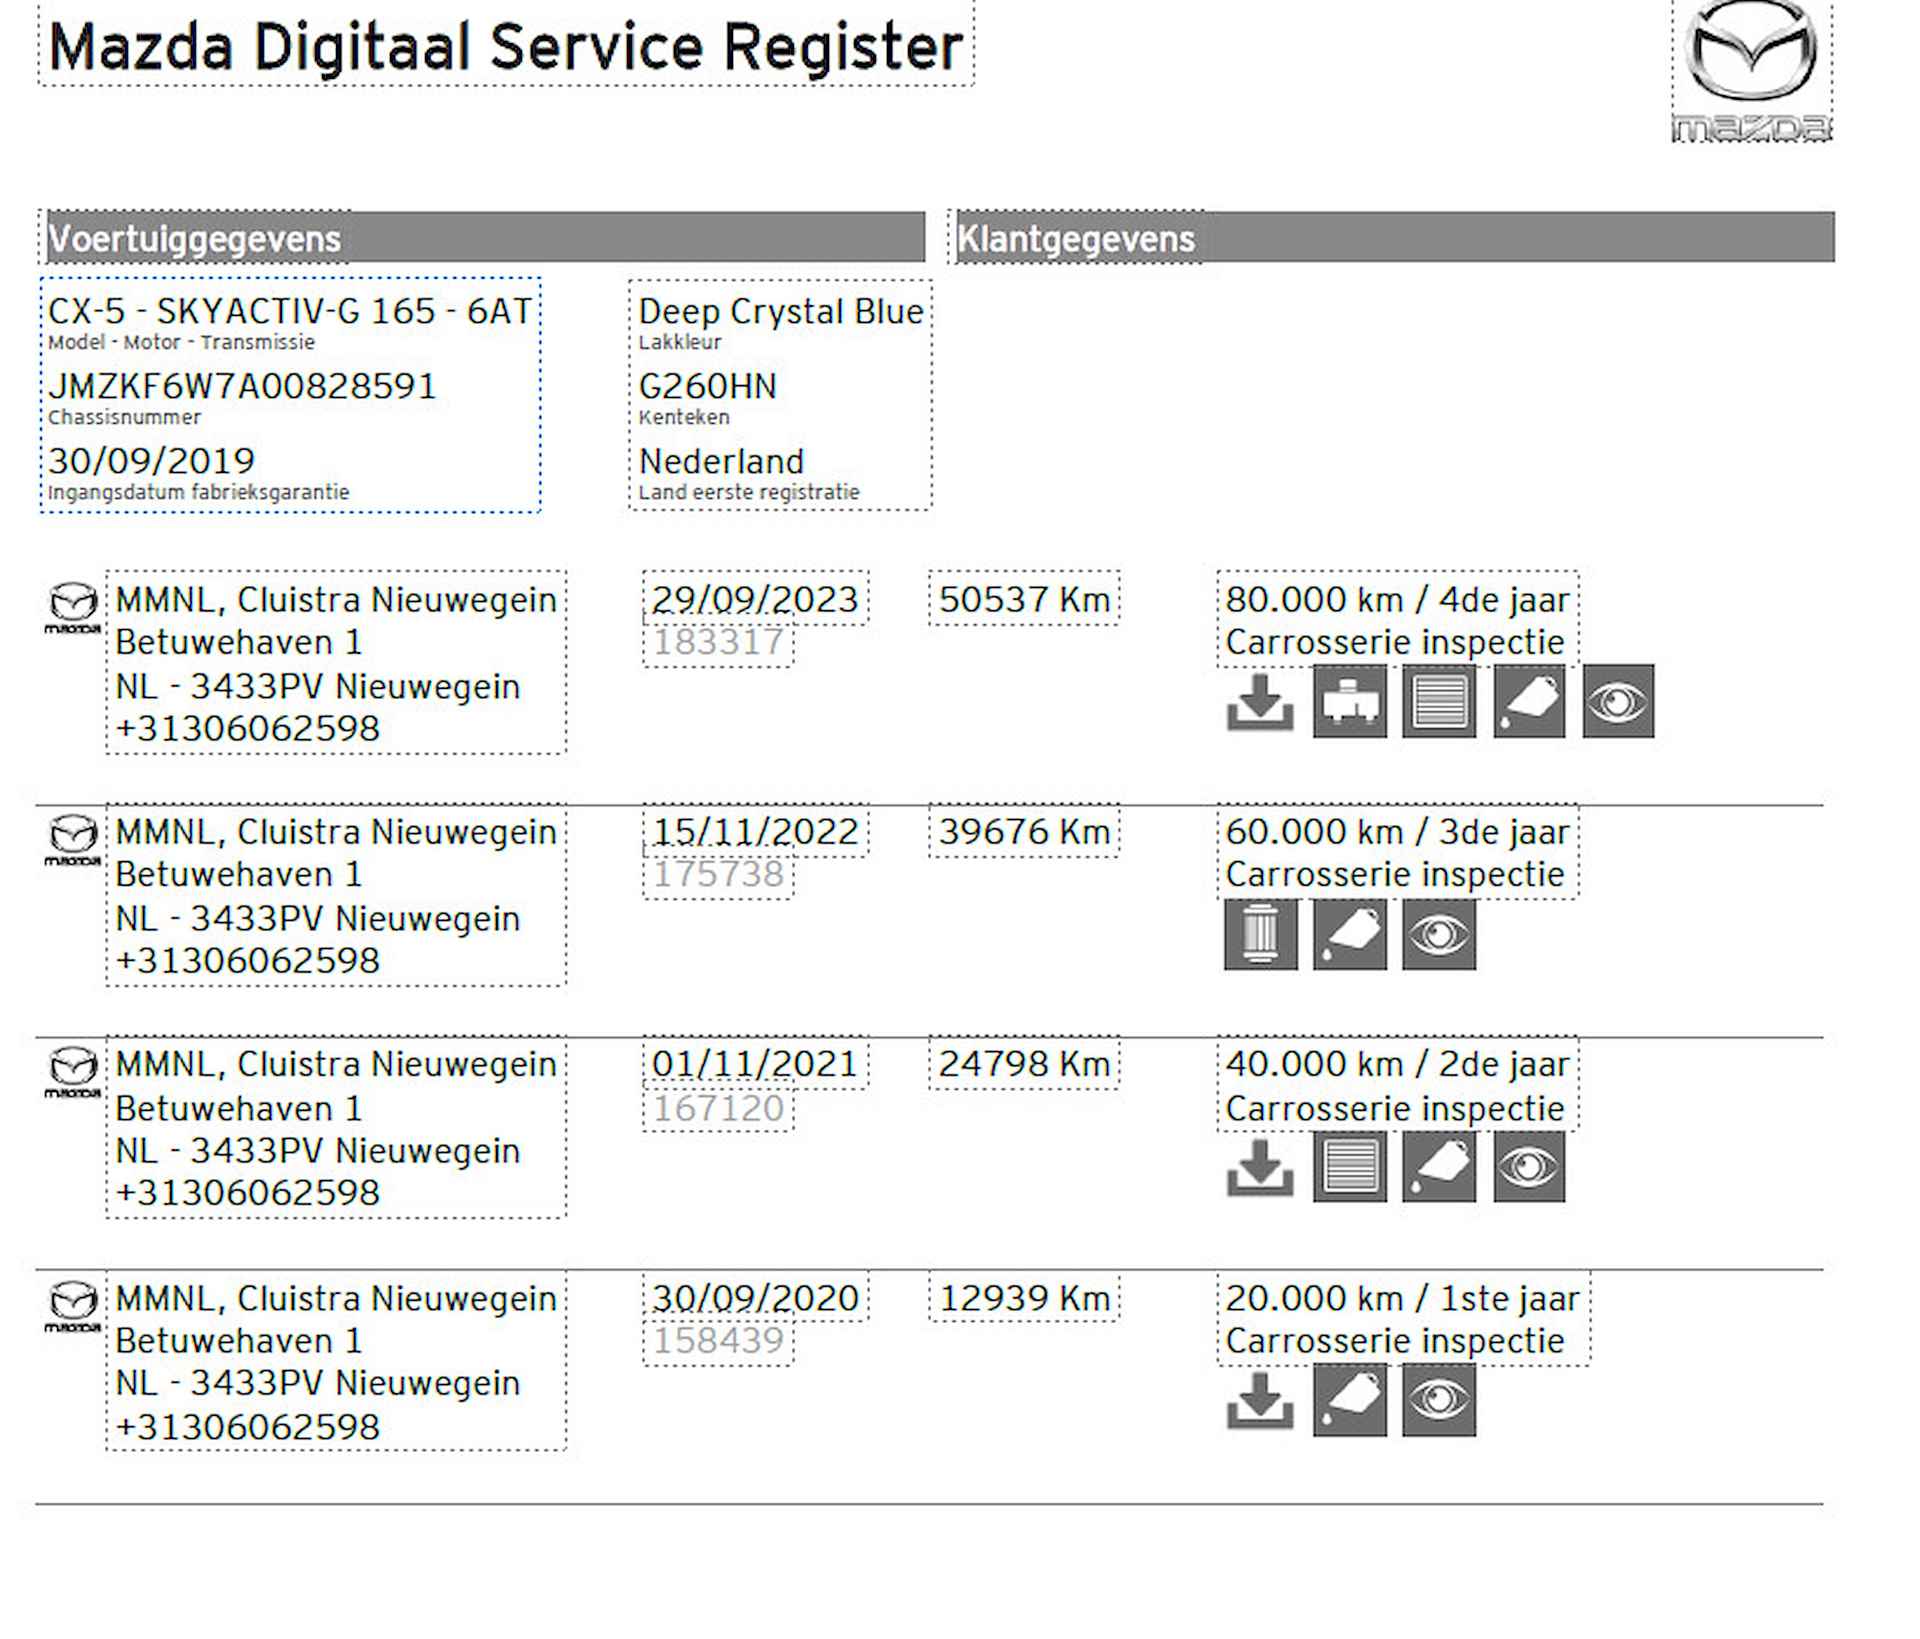The height and width of the screenshot is (1639, 1920).
Task: Click the dealer name in the 30/09/2020 entry
Action: [335, 1298]
